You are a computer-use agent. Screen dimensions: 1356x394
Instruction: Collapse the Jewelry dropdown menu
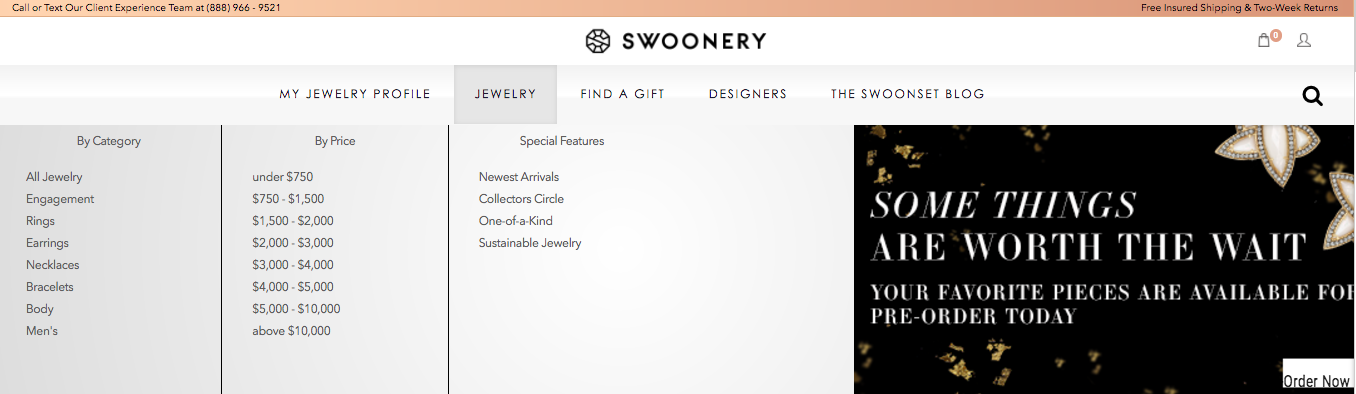(x=505, y=94)
